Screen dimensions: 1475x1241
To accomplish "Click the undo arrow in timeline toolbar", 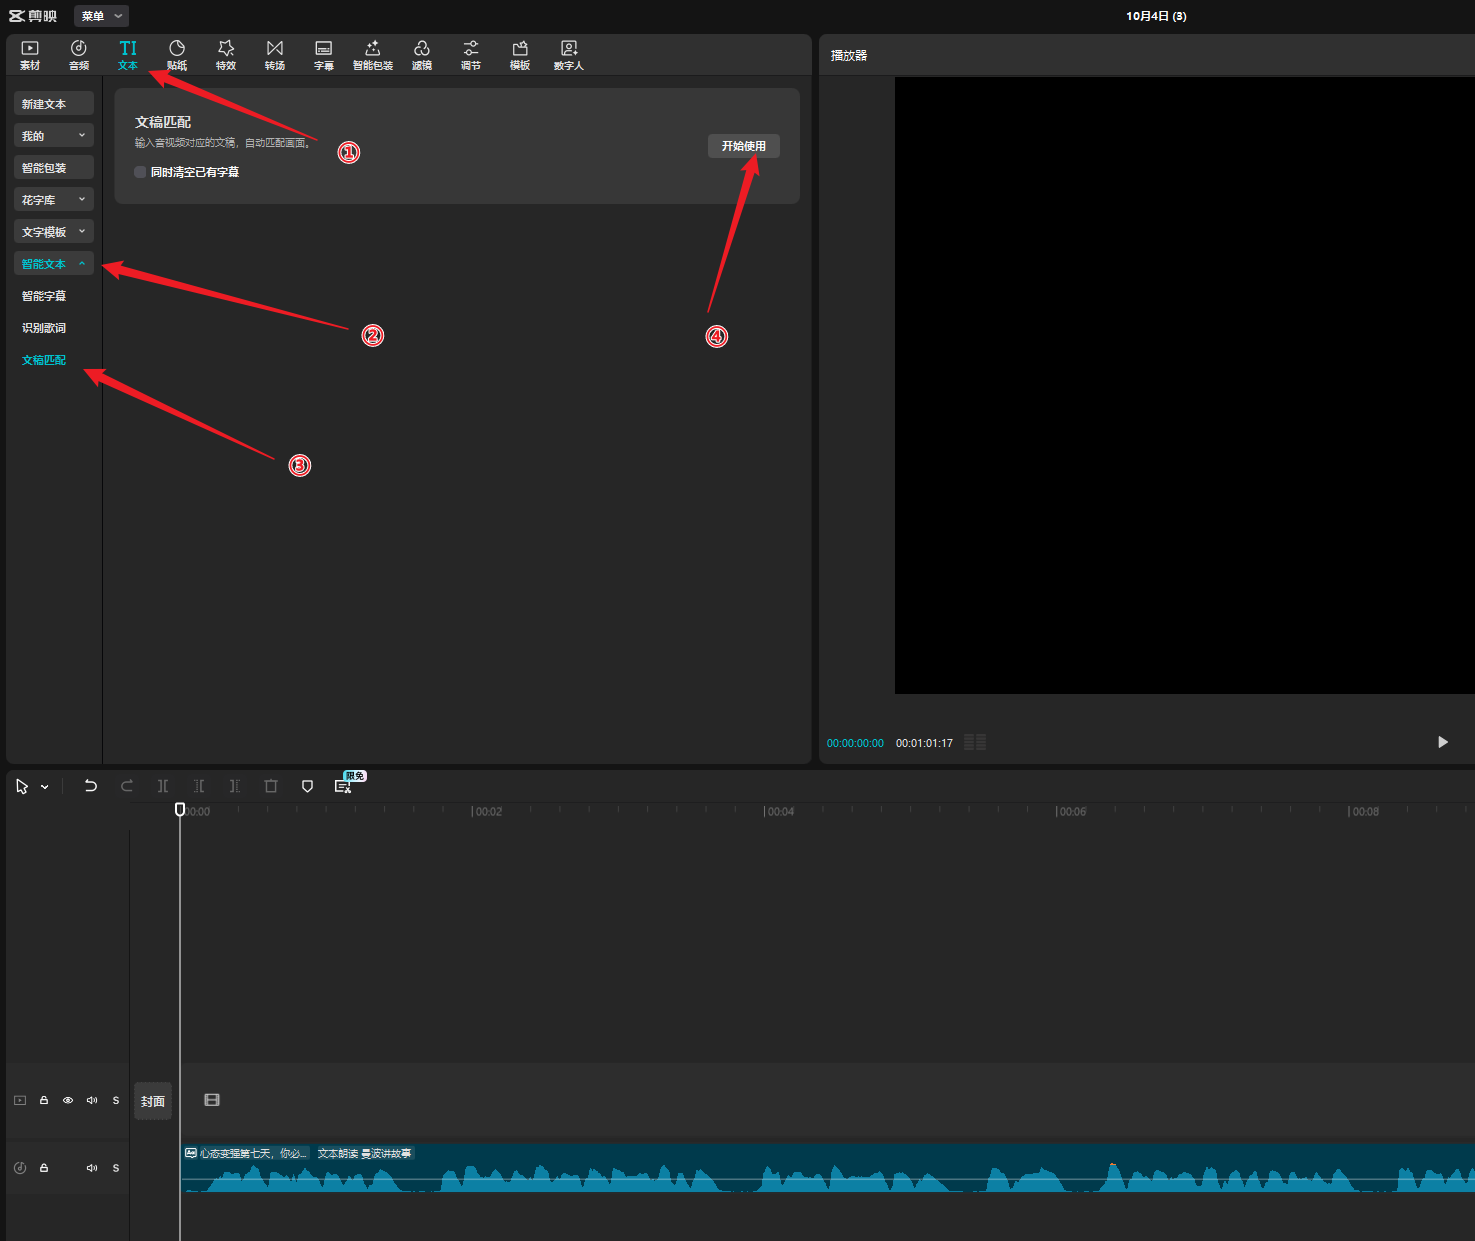I will tap(91, 786).
